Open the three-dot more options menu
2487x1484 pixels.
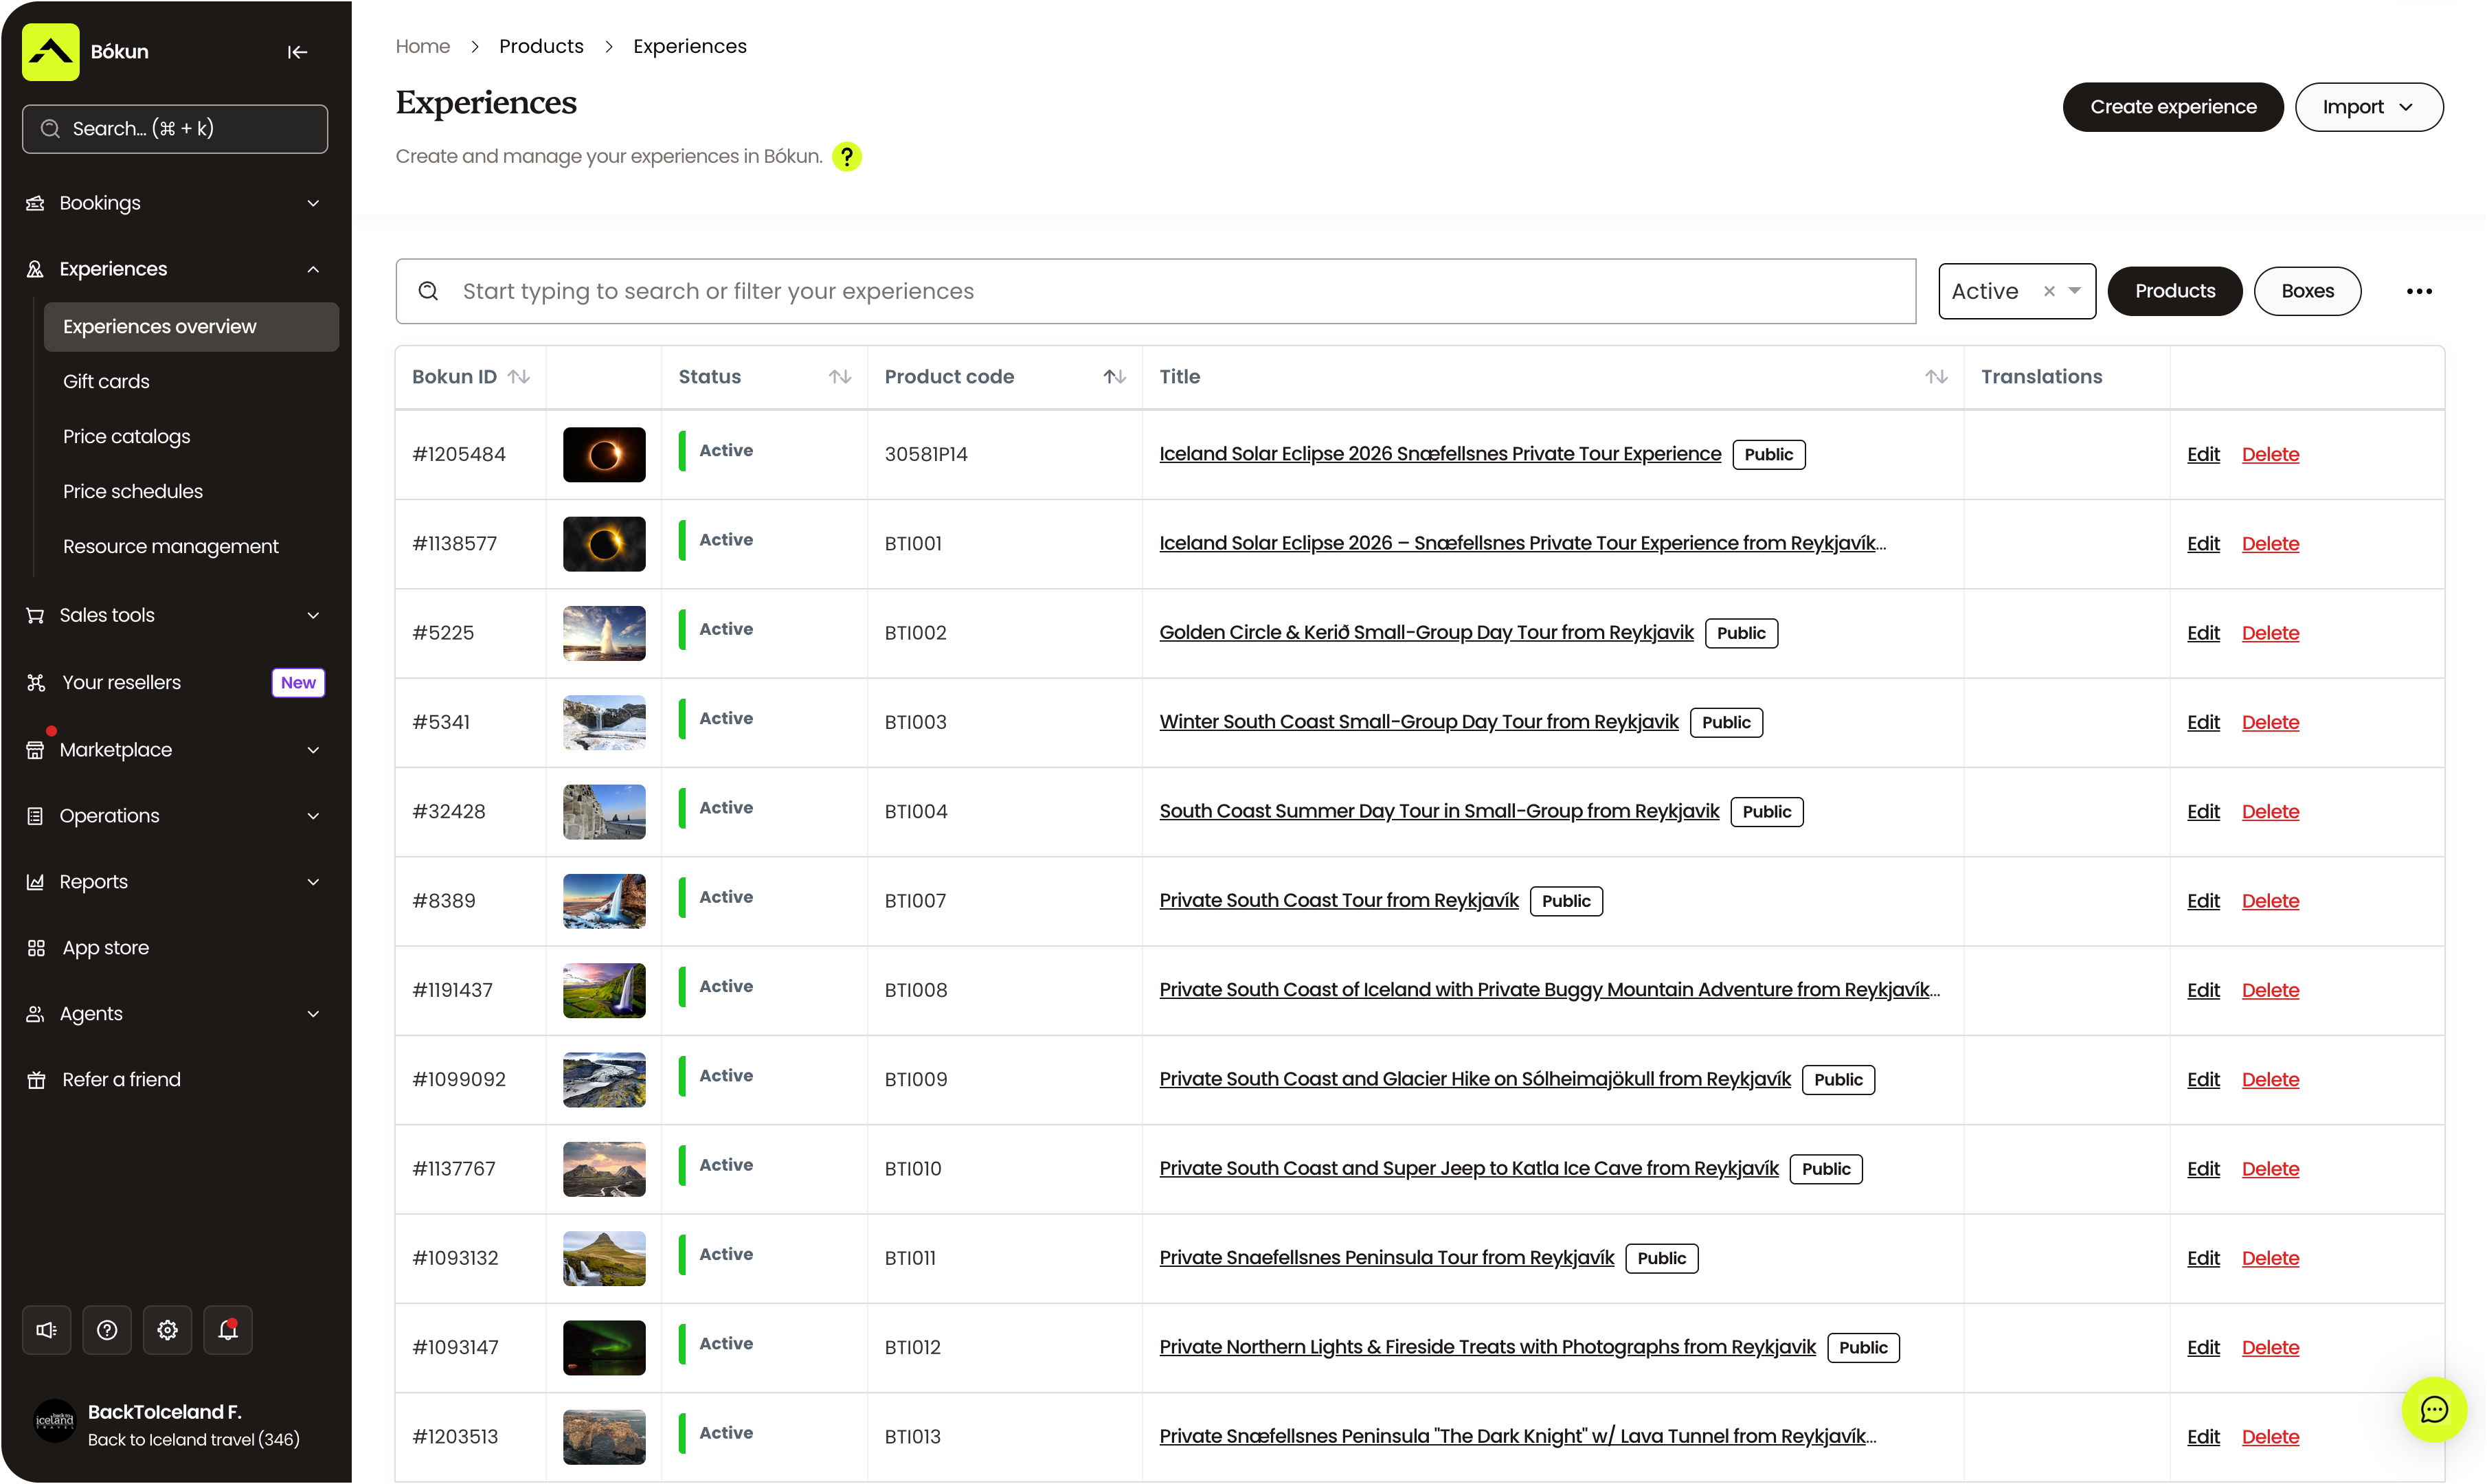tap(2419, 291)
